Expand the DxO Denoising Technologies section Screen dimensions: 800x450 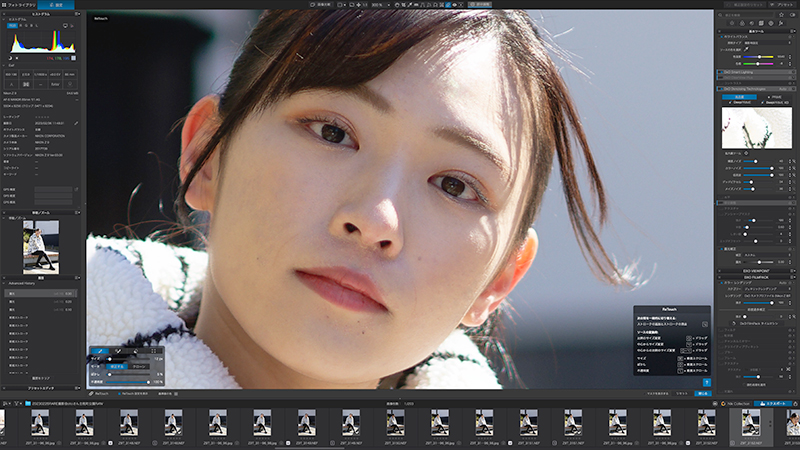pyautogui.click(x=757, y=89)
